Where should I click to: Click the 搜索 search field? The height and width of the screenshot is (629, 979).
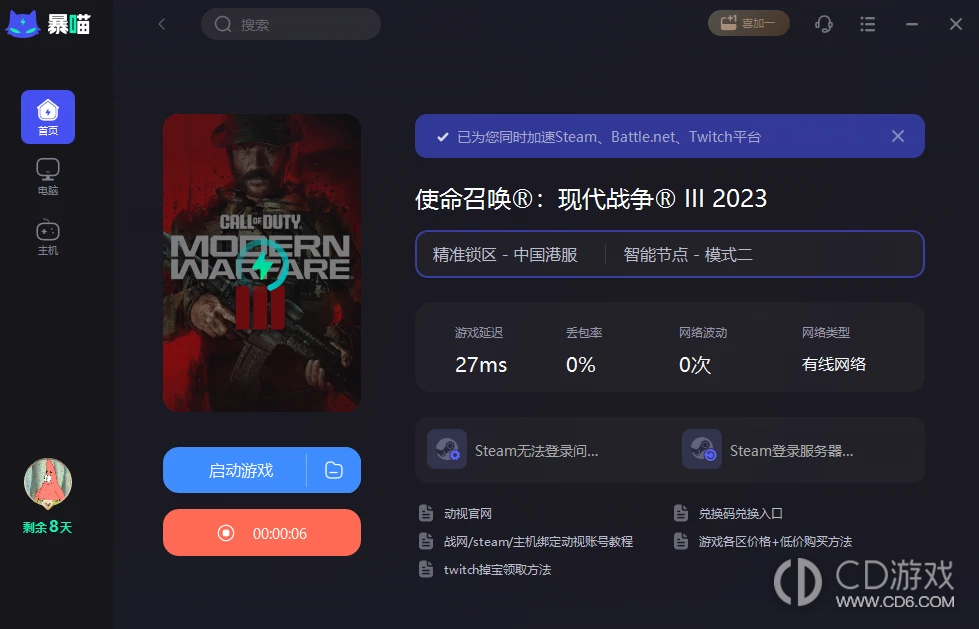click(291, 24)
